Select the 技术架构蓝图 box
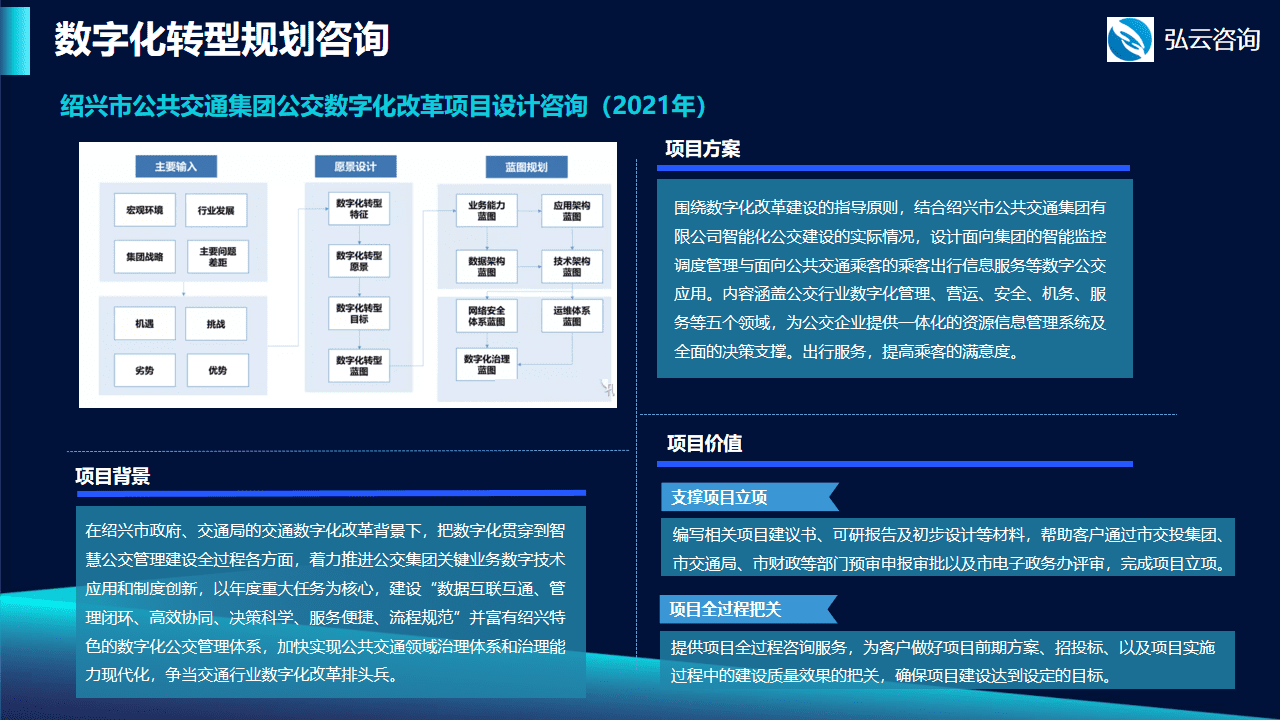Screen dimensions: 1280x720 point(572,266)
